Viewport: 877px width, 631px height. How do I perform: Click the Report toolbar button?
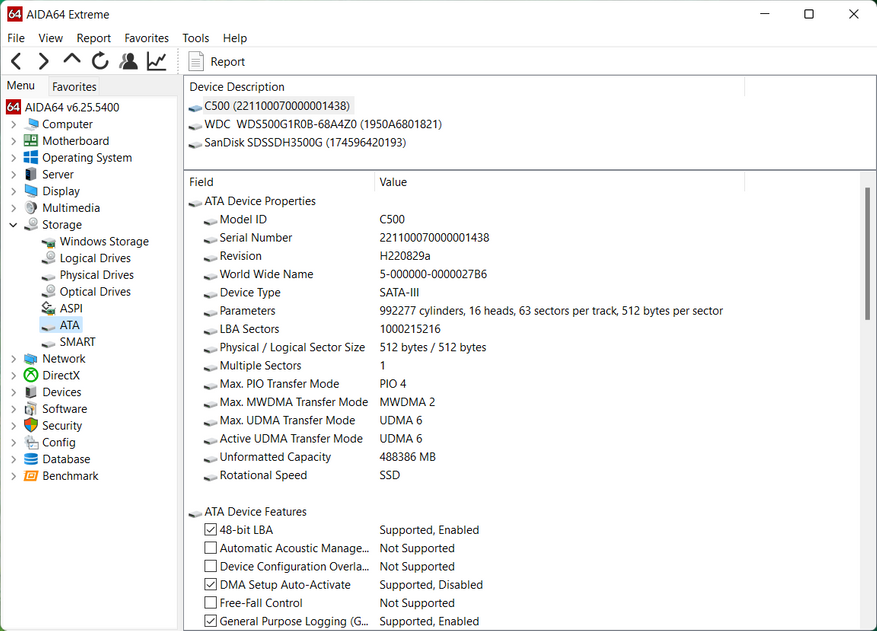tap(217, 62)
